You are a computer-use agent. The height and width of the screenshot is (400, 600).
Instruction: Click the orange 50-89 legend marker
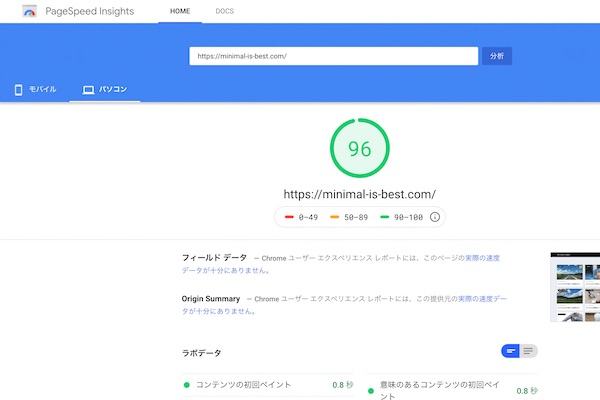[334, 217]
